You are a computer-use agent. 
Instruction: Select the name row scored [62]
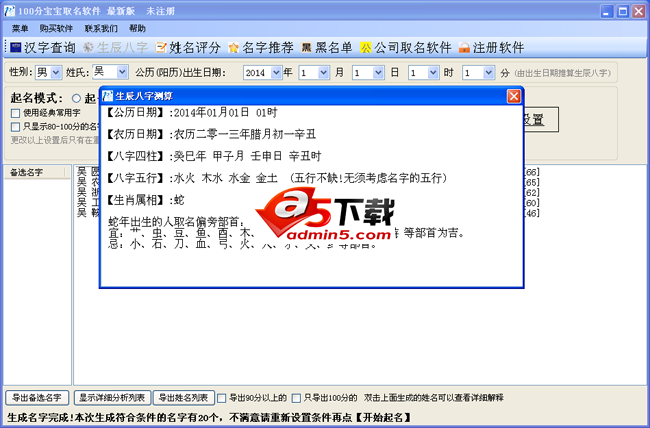click(531, 192)
